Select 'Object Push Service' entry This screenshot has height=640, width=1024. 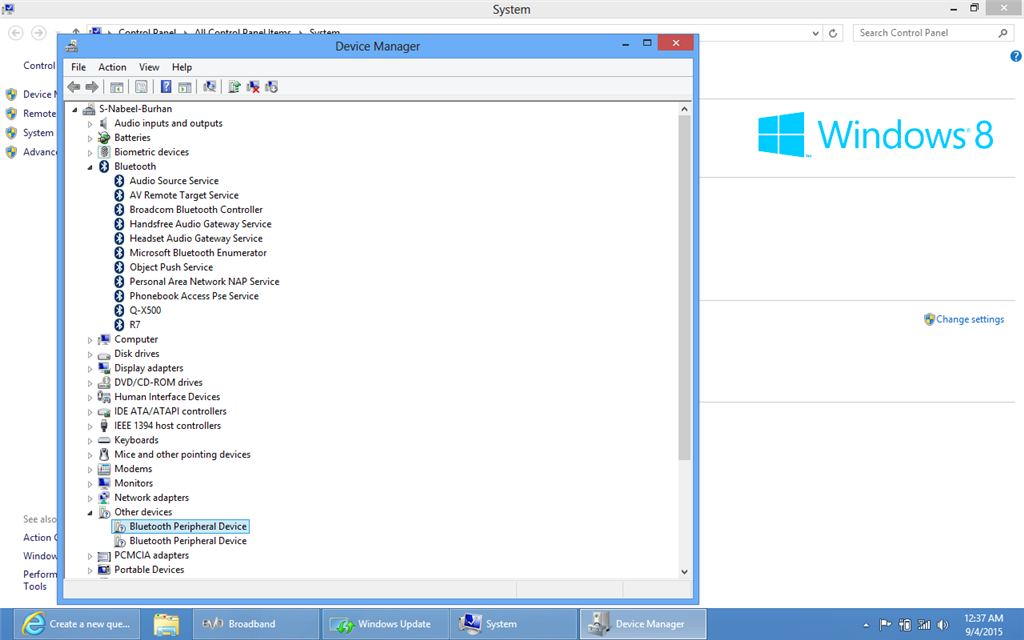pos(171,267)
